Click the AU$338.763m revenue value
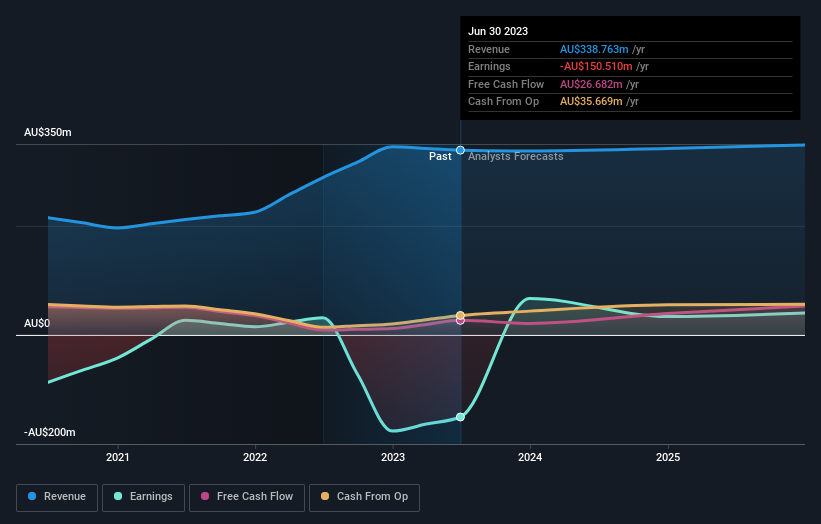Viewport: 821px width, 524px height. point(594,49)
